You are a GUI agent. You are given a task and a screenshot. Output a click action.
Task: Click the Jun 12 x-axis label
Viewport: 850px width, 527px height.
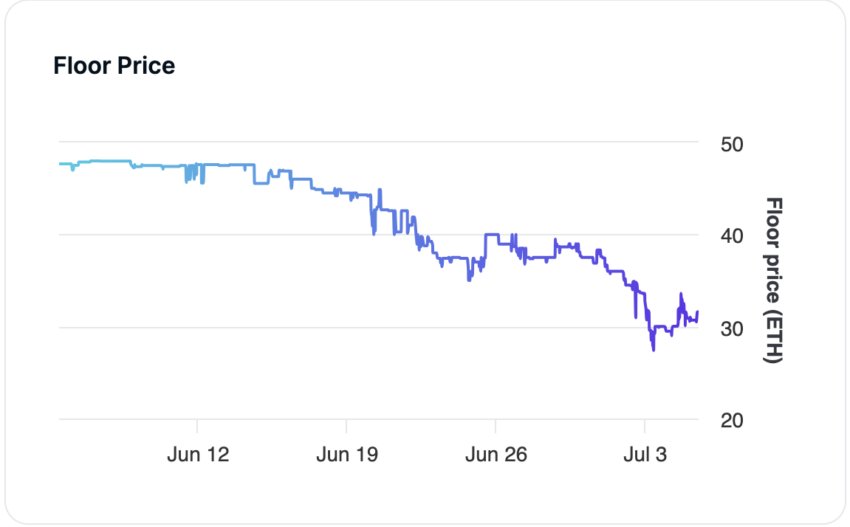tap(198, 454)
